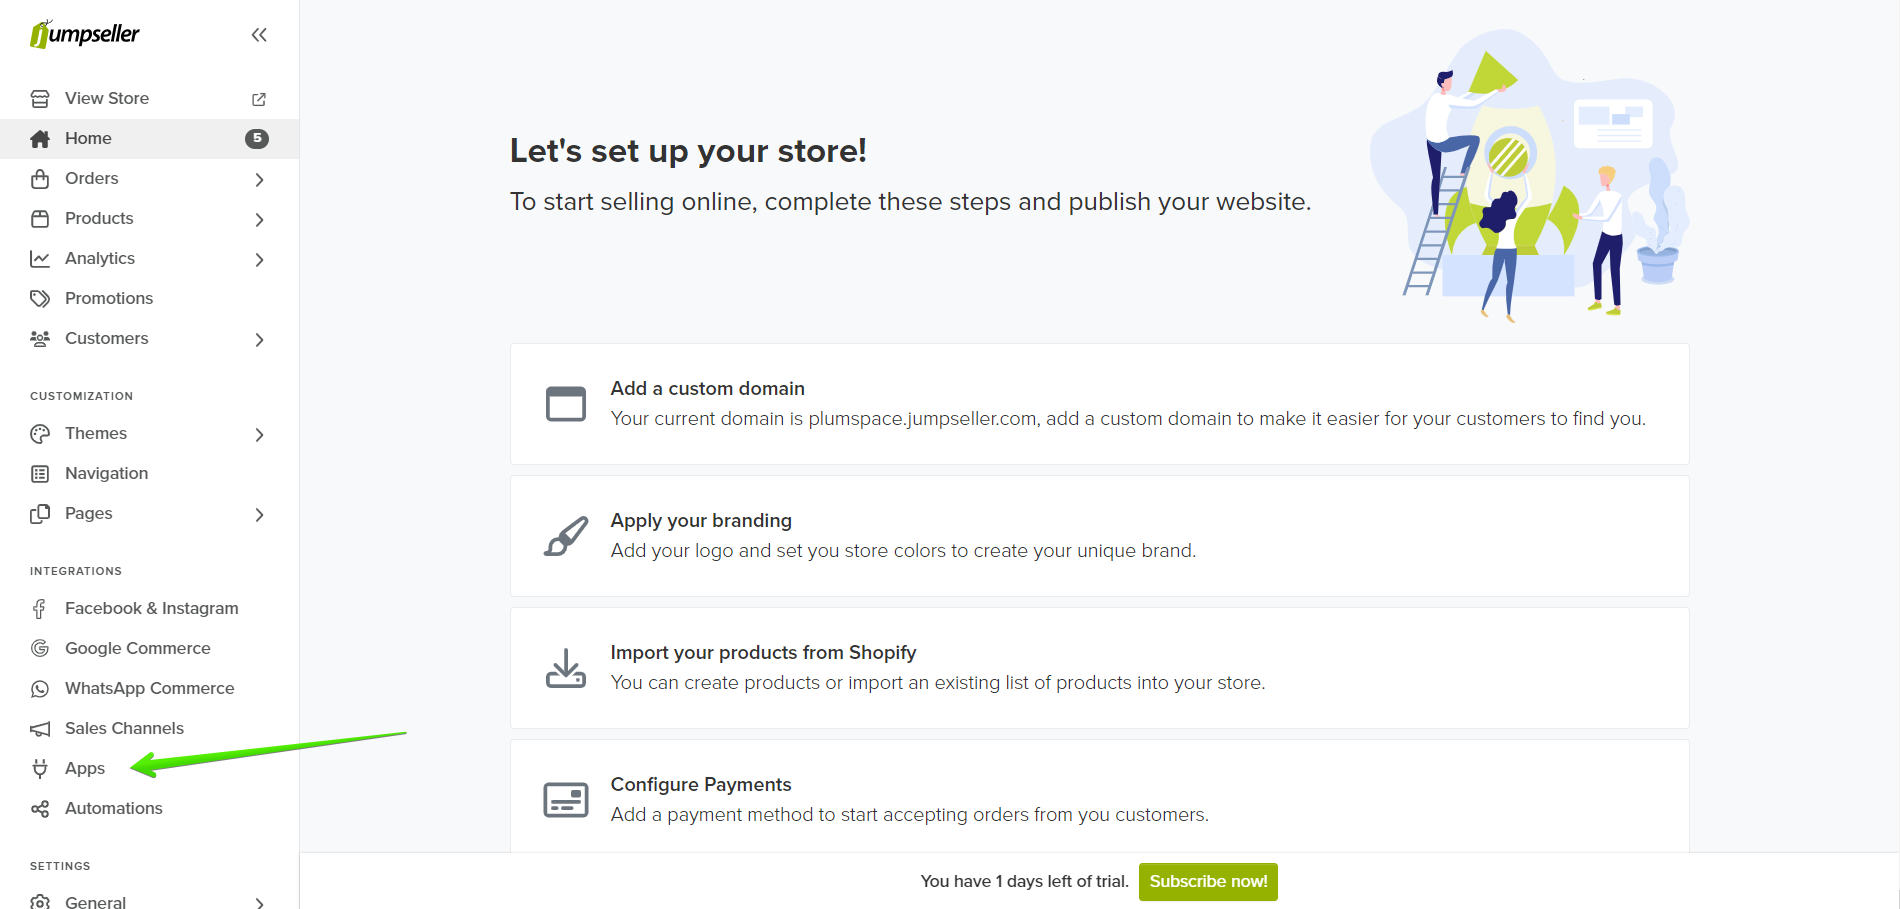The width and height of the screenshot is (1900, 909).
Task: Expand the Customers submenu chevron
Action: click(x=259, y=340)
